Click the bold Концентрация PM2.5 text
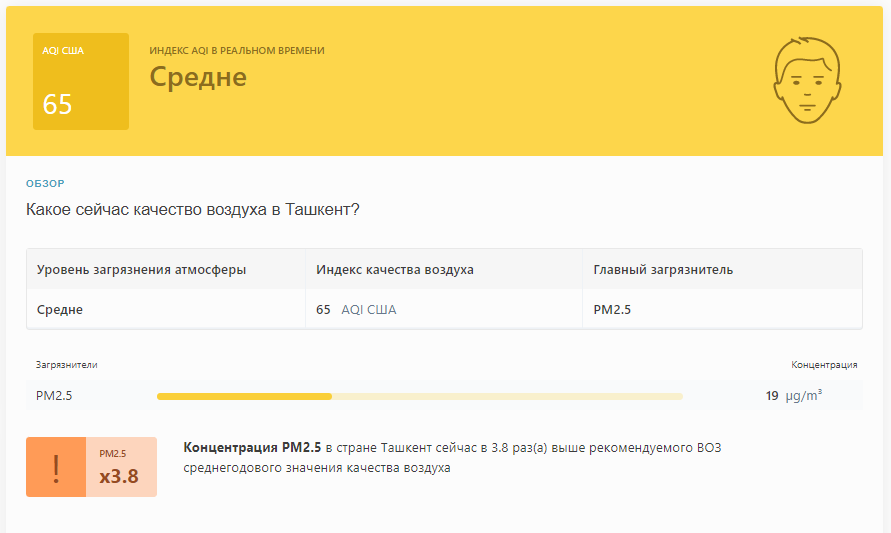The image size is (891, 533). pos(252,448)
